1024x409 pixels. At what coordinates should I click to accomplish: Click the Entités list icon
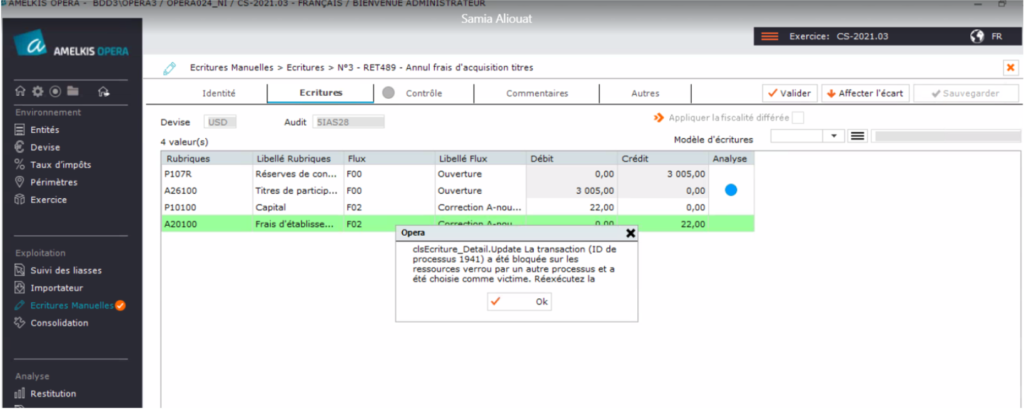coord(20,130)
